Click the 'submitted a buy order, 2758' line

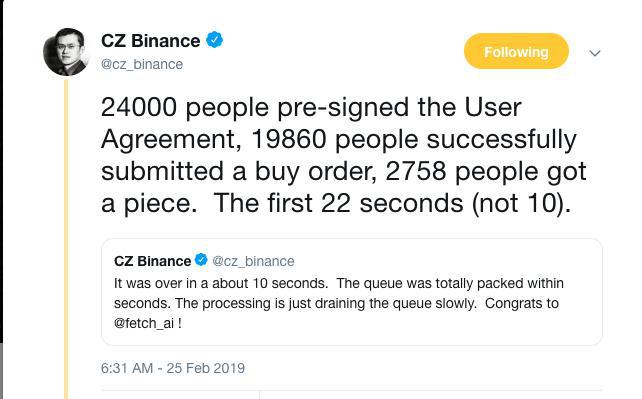pyautogui.click(x=274, y=171)
